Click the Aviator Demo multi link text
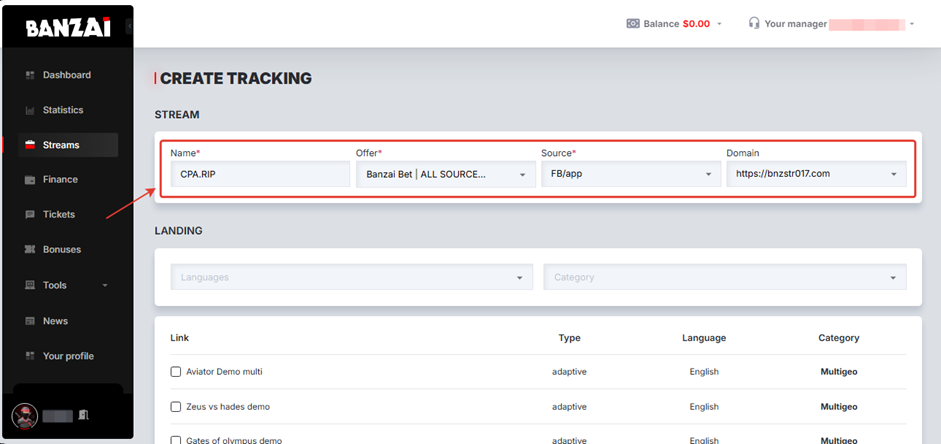 [x=224, y=372]
